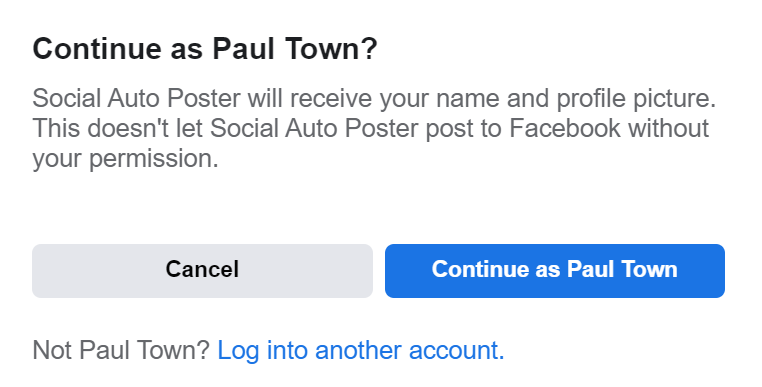
Task: Dismiss the dialog using Cancel
Action: pos(202,271)
